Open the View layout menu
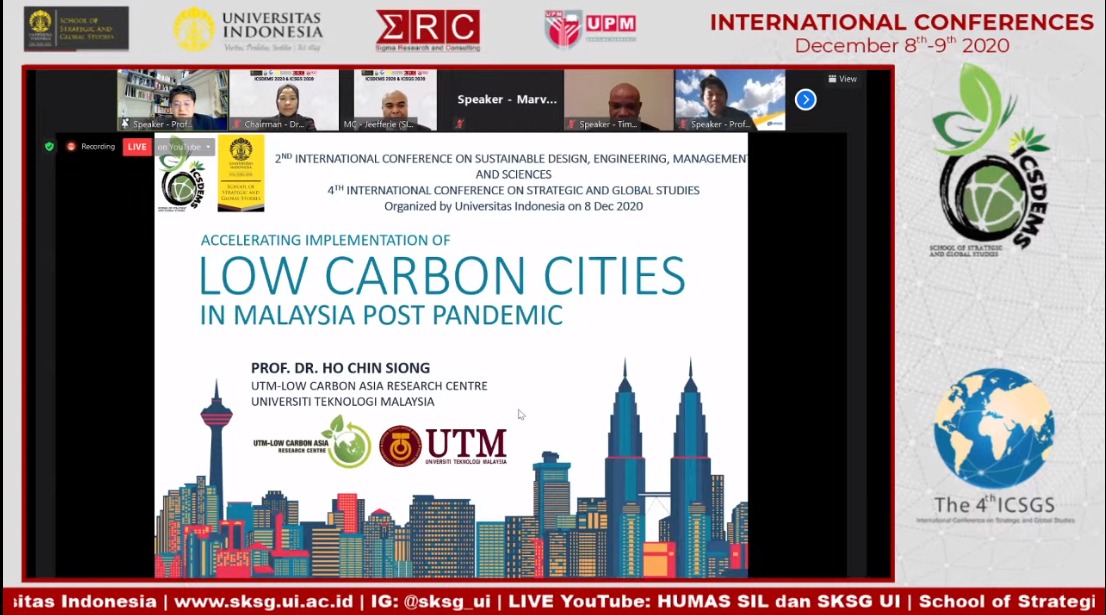 point(843,79)
